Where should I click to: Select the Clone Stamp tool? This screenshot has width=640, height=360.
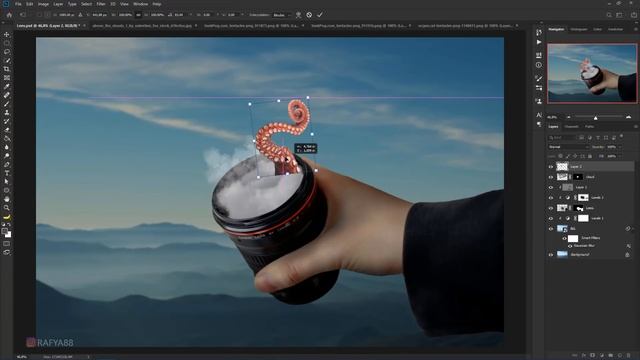click(7, 112)
